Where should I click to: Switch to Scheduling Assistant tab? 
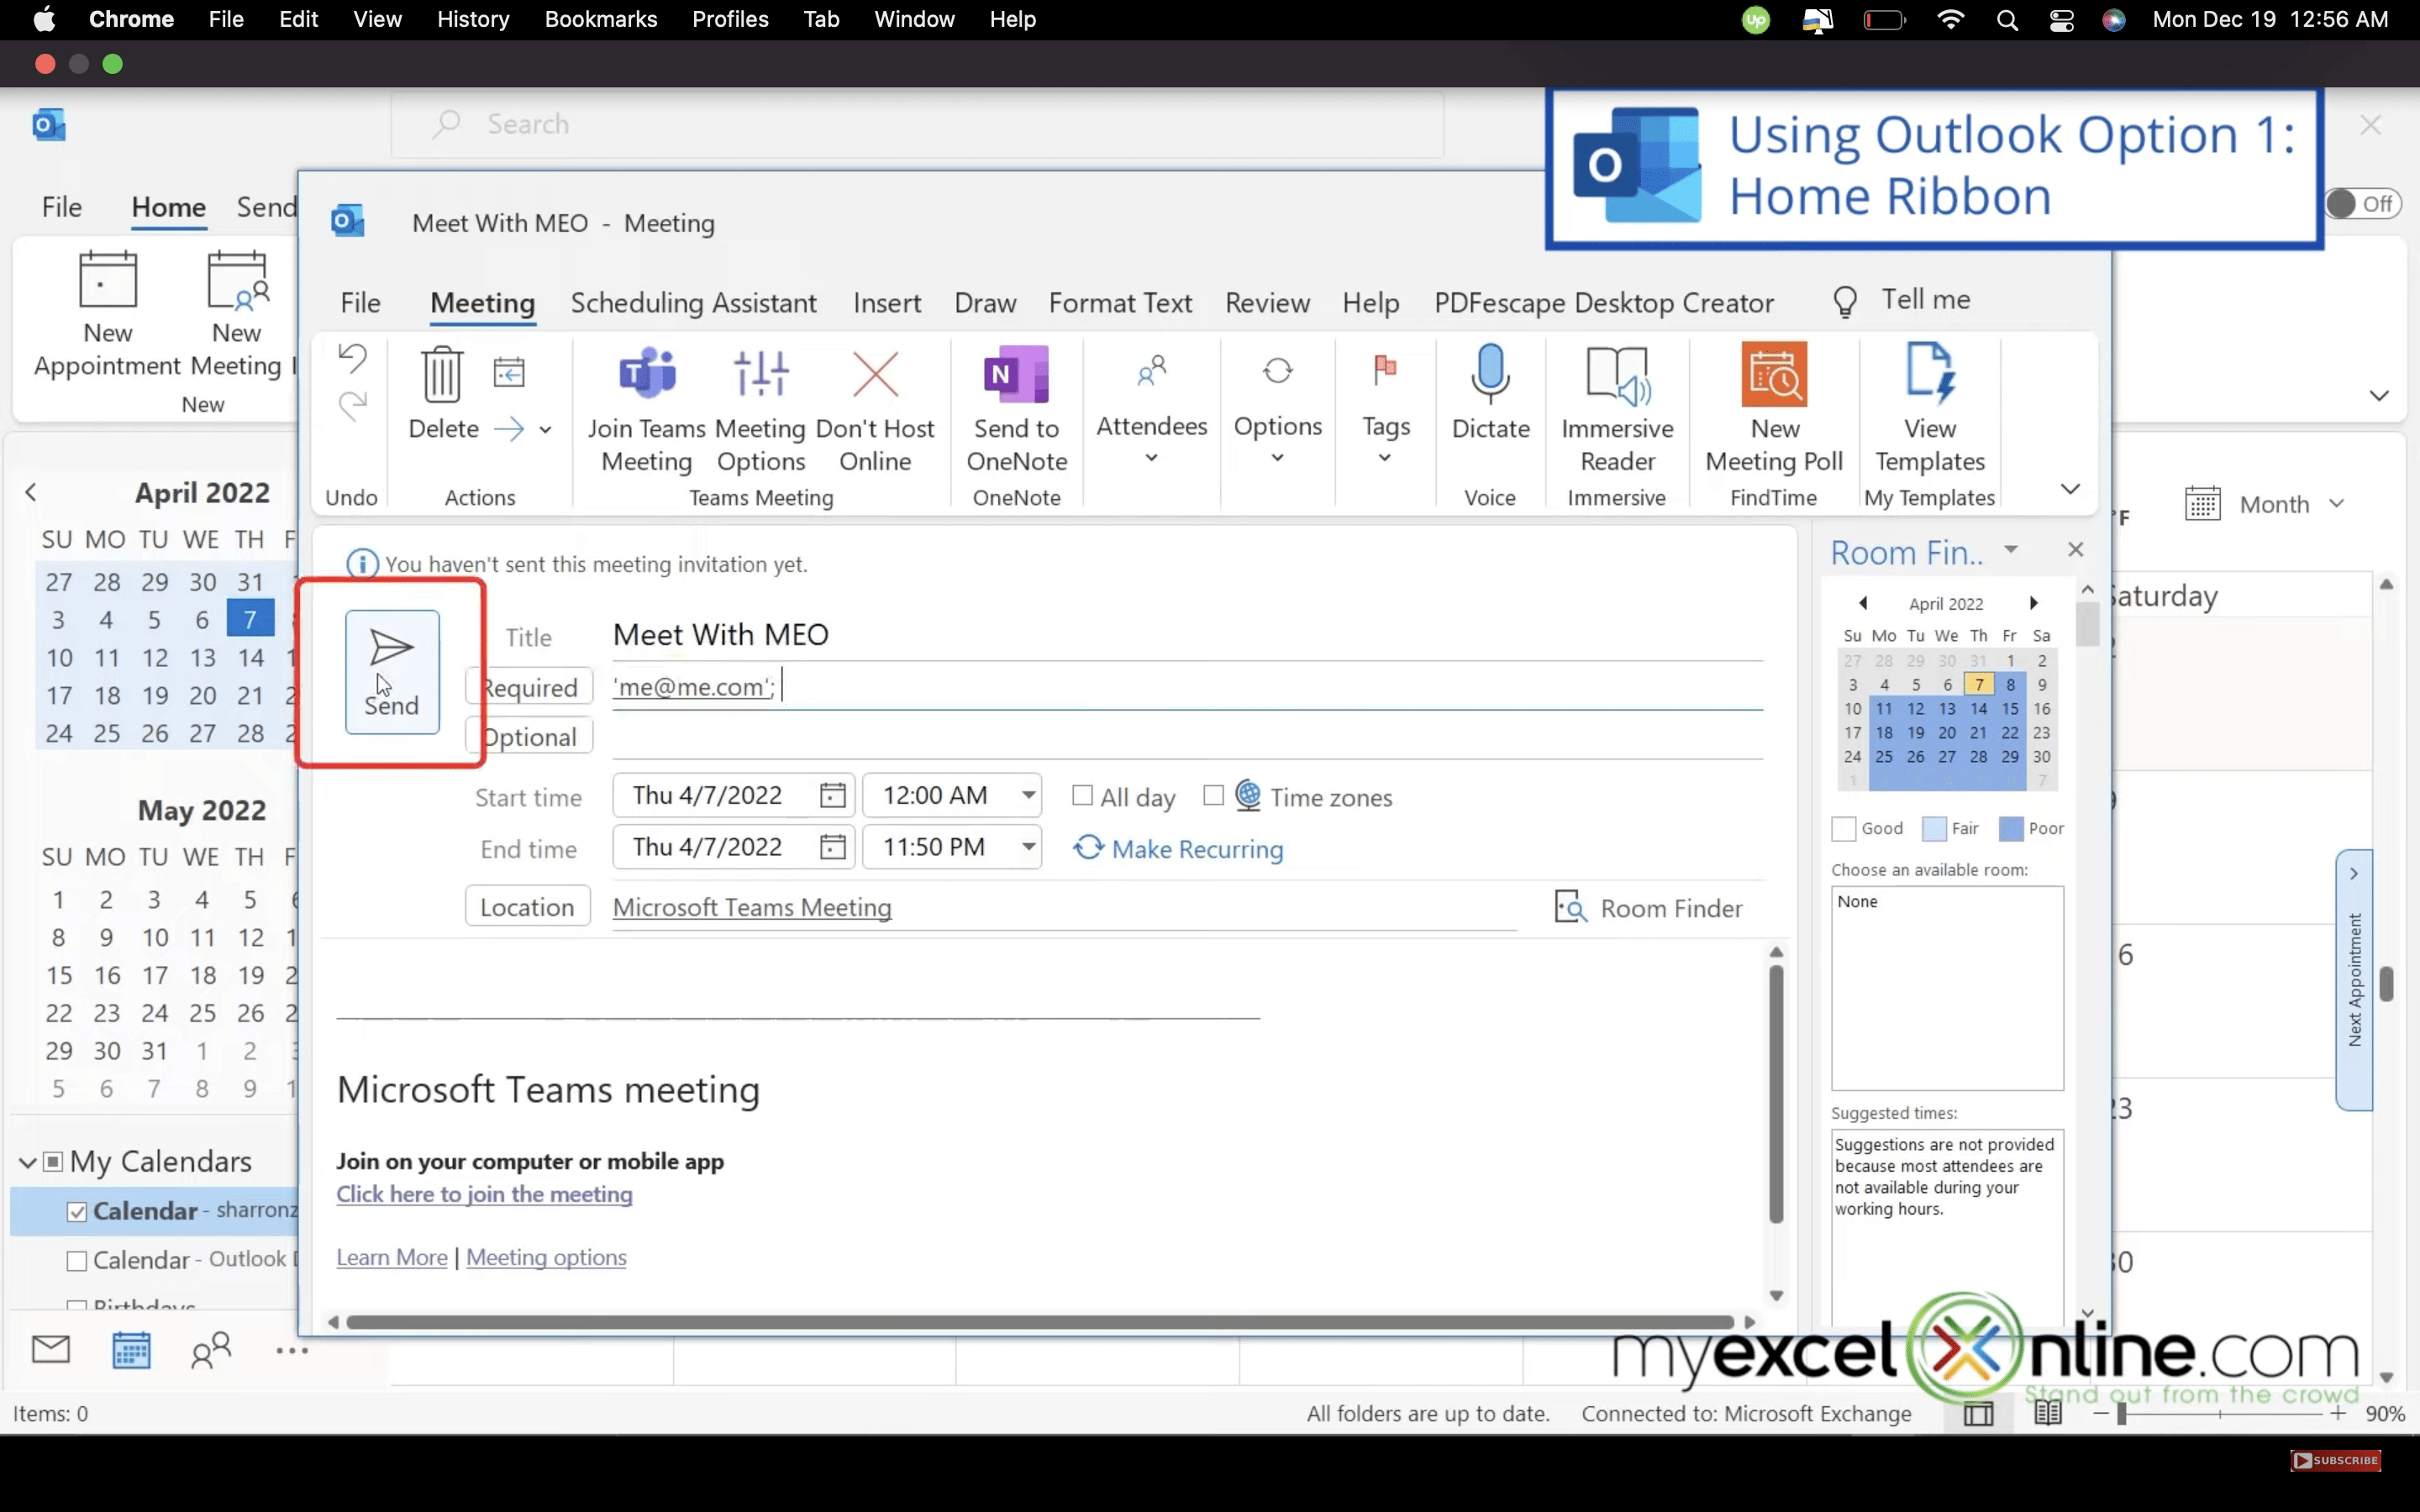click(693, 303)
